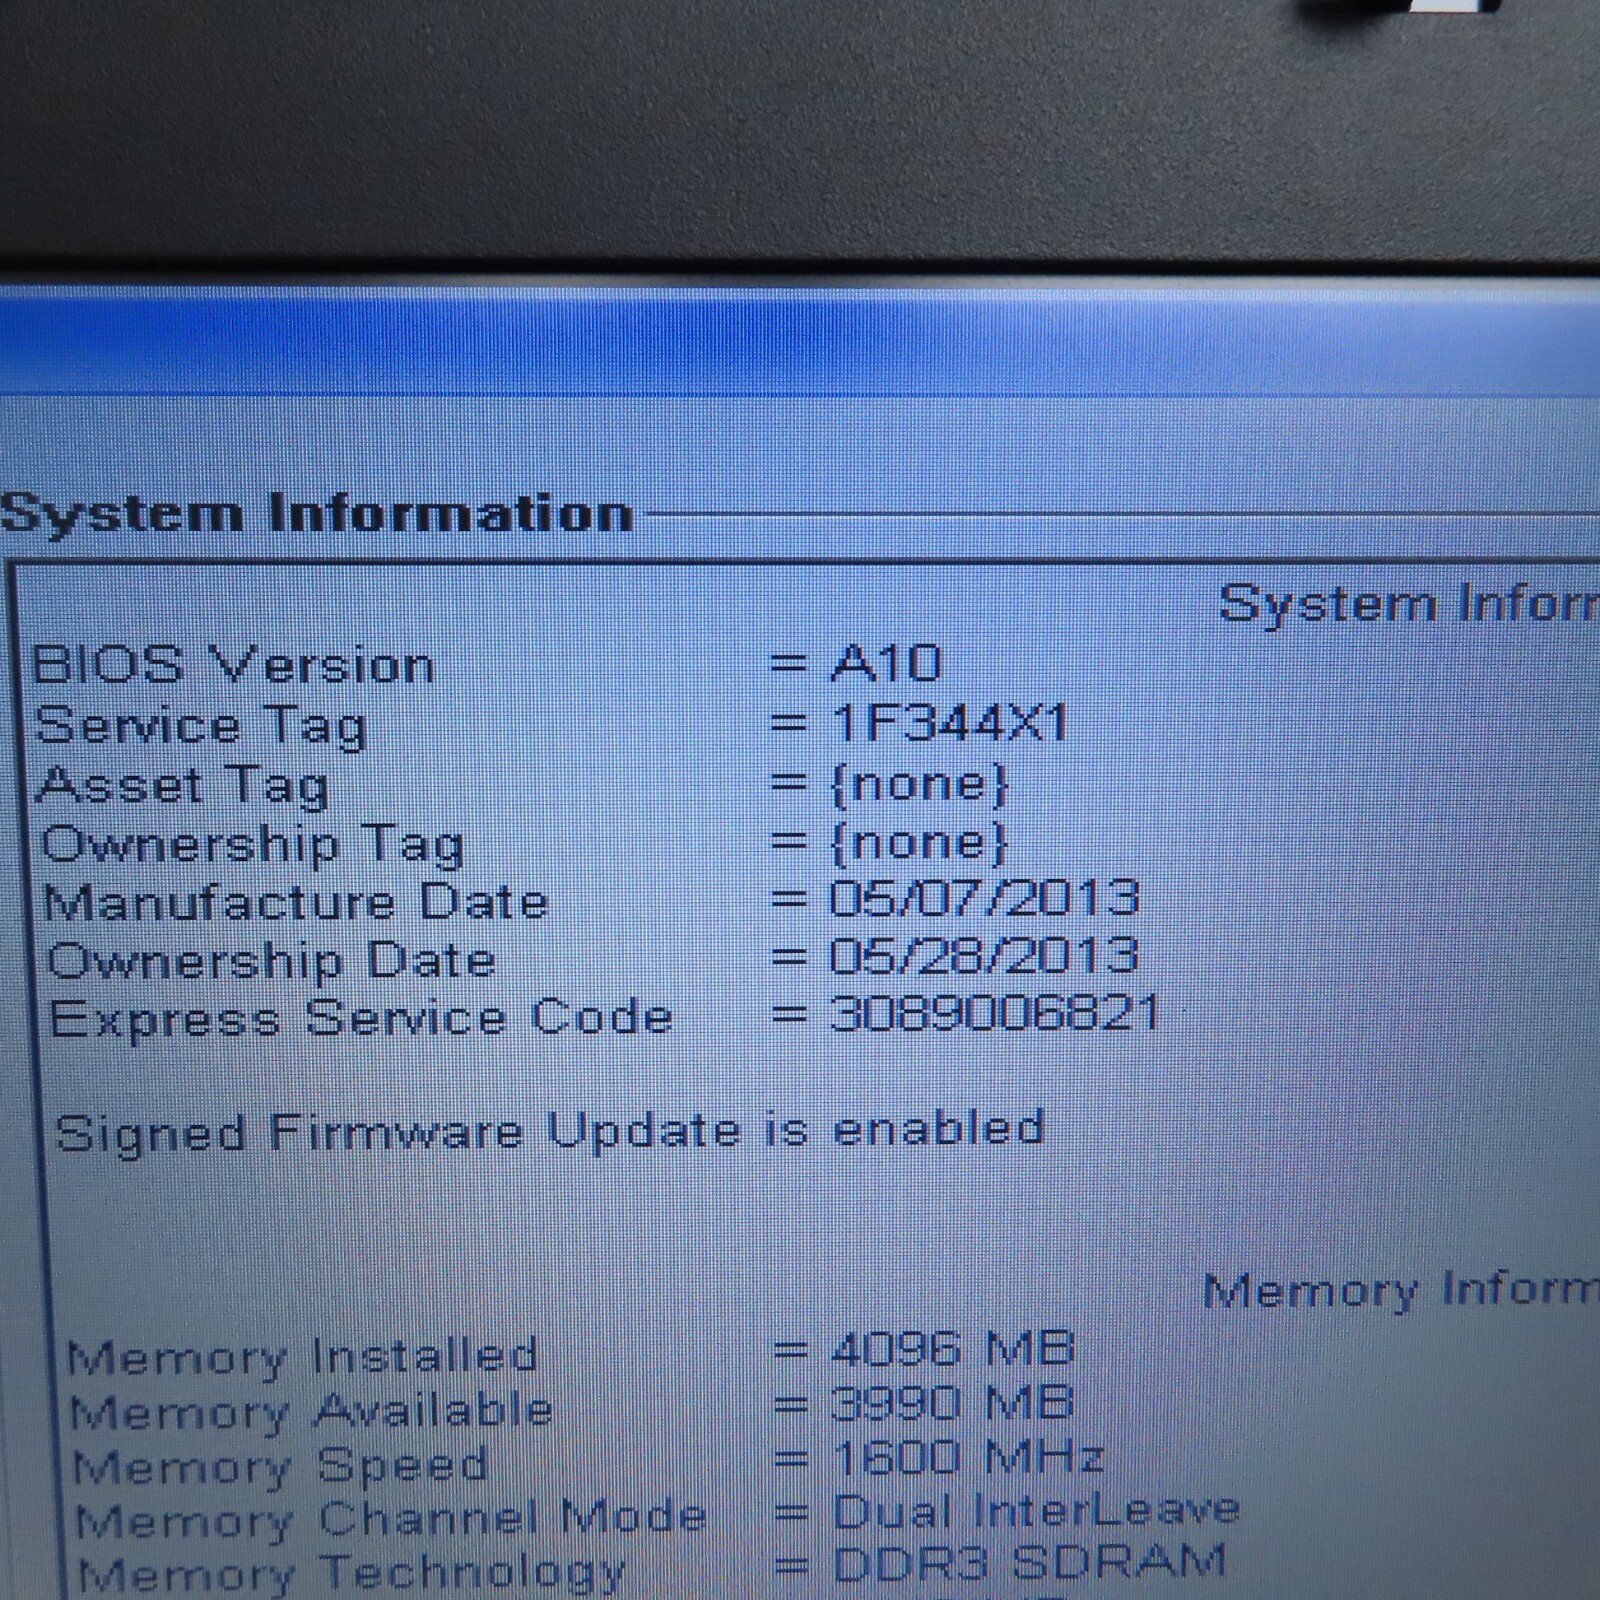Select the Ownership Tag label
The height and width of the screenshot is (1600, 1600).
tap(253, 847)
